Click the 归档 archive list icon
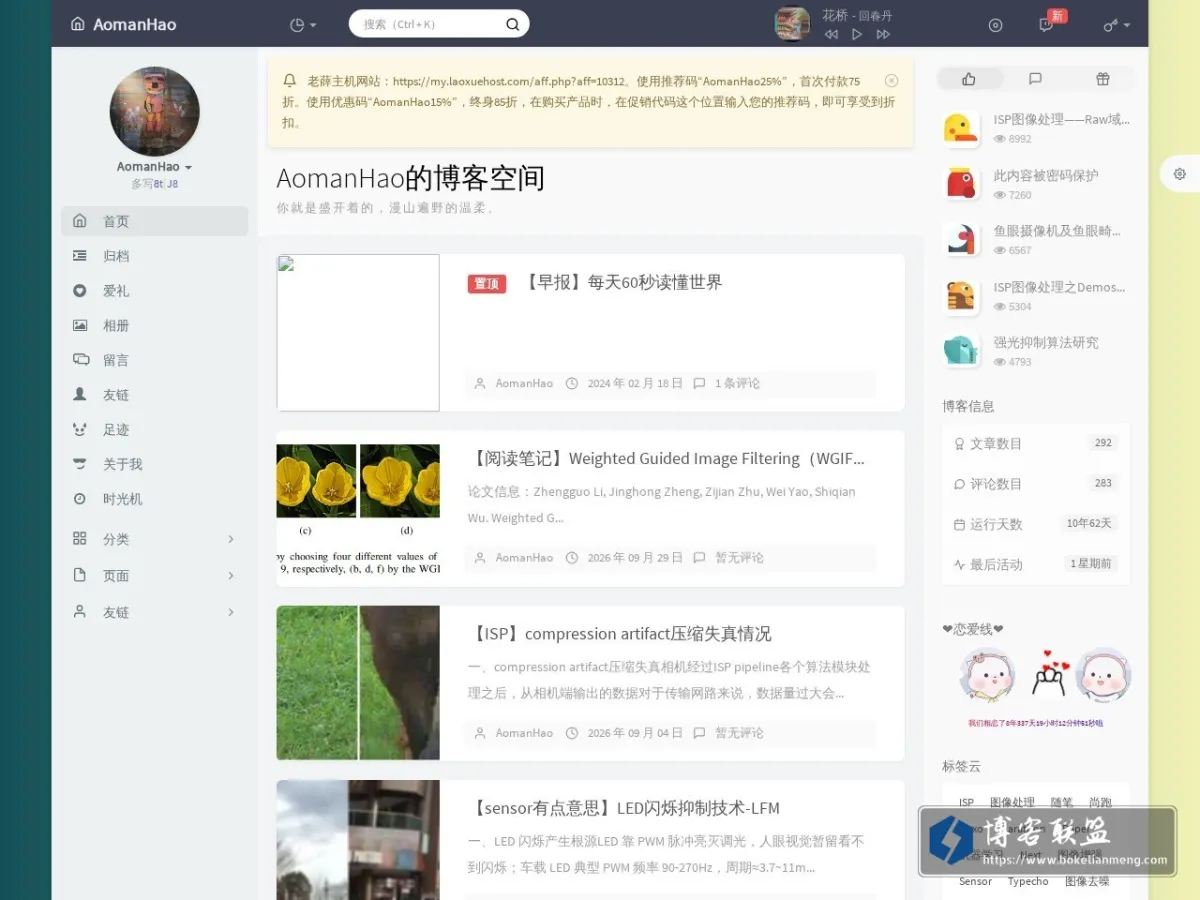1200x900 pixels. 80,256
